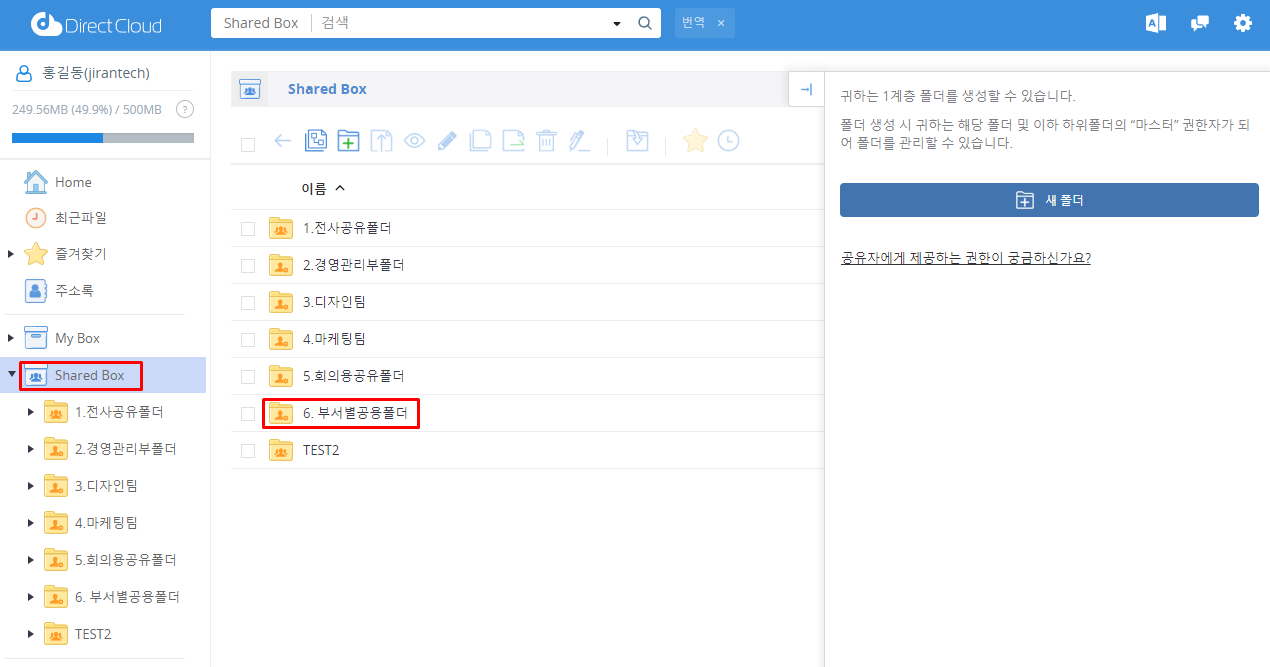This screenshot has width=1270, height=667.
Task: Click the 검색 search input field
Action: [460, 23]
